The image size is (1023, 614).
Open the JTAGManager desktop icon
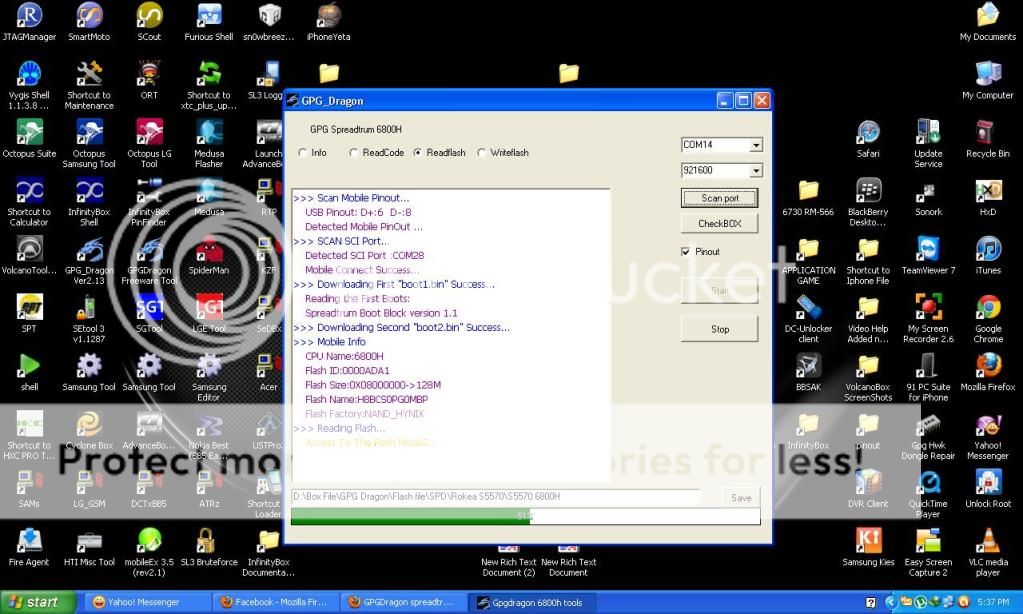pos(29,17)
